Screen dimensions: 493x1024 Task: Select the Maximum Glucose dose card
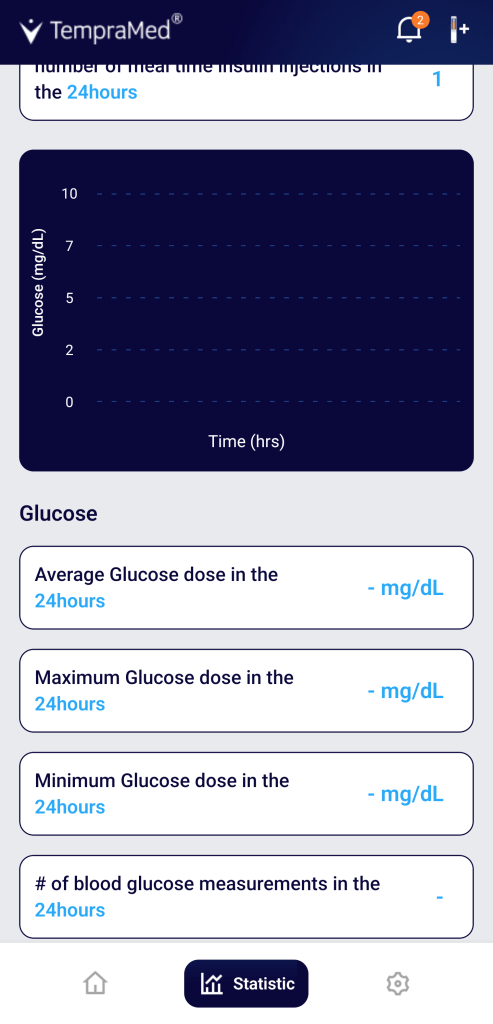(x=246, y=691)
